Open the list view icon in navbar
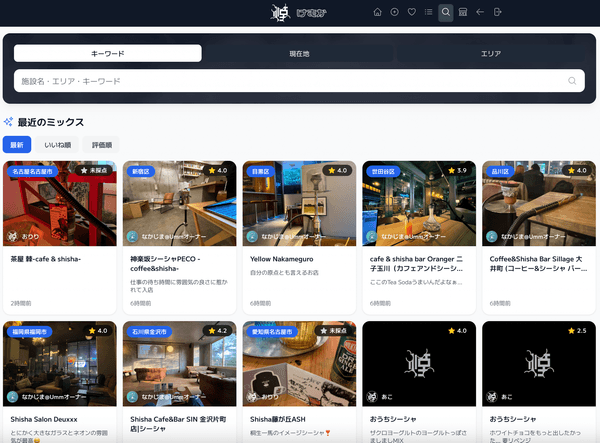This screenshot has width=600, height=443. [x=429, y=12]
